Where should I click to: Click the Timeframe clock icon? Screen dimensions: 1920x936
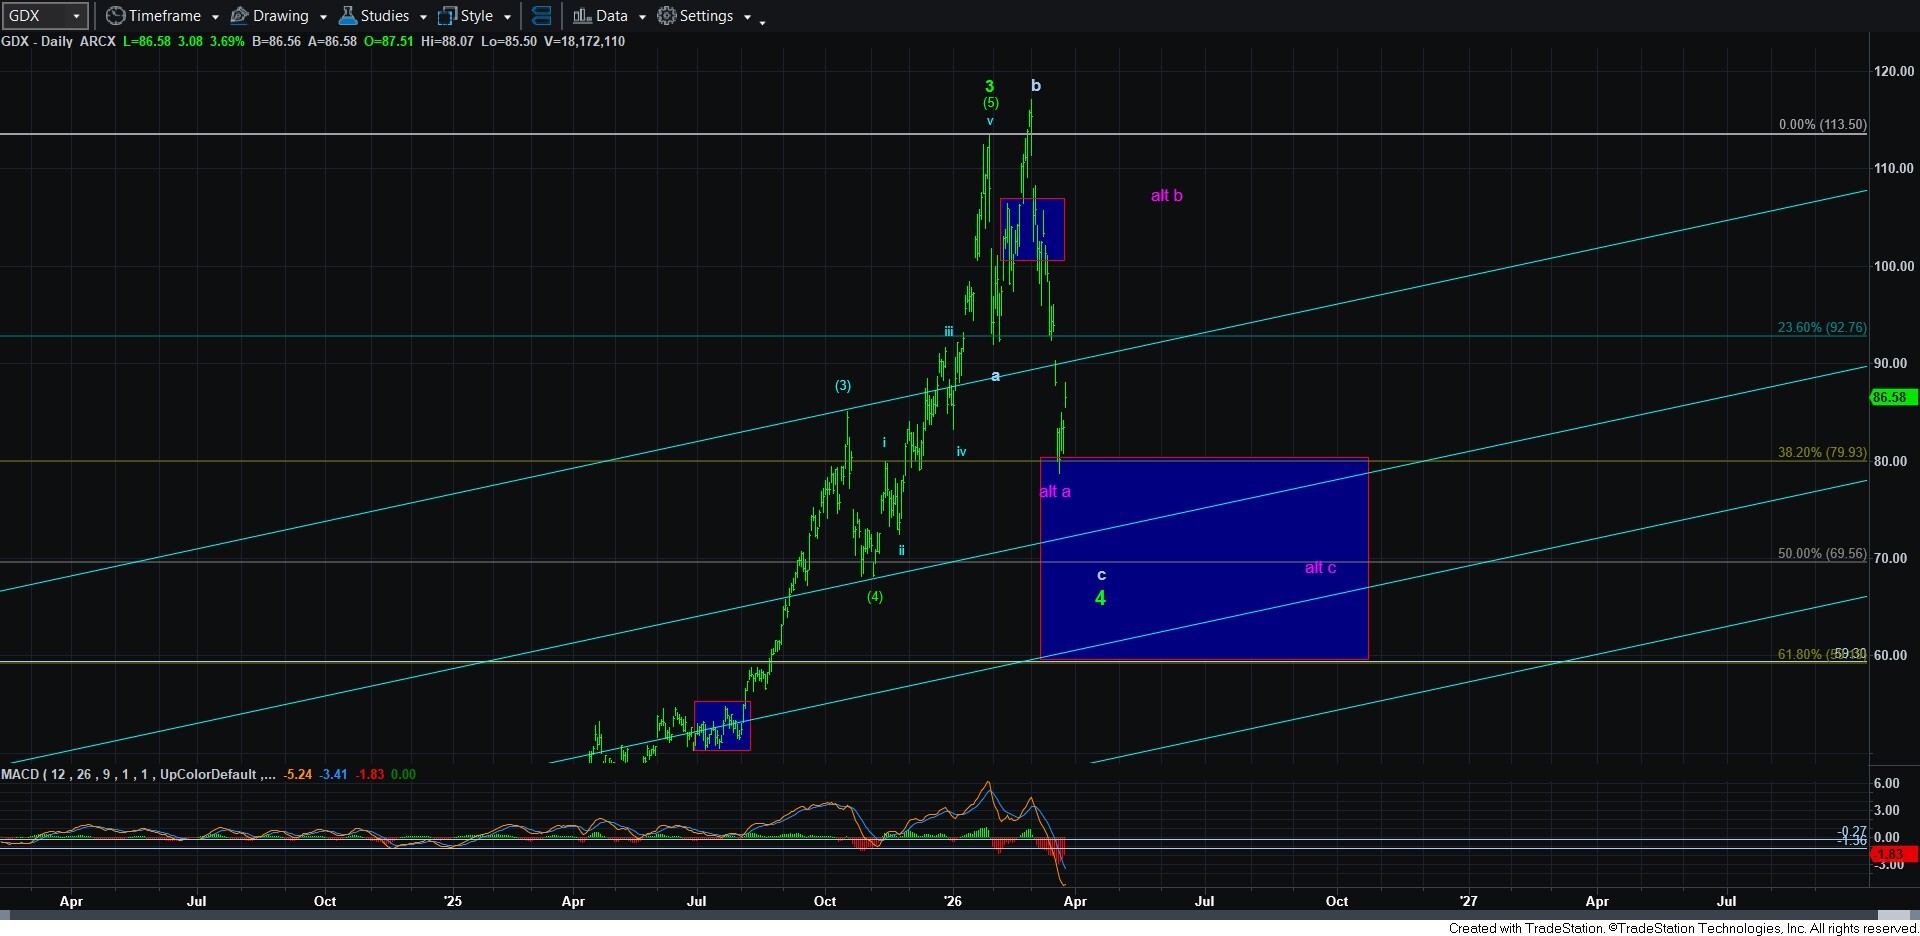pos(116,16)
